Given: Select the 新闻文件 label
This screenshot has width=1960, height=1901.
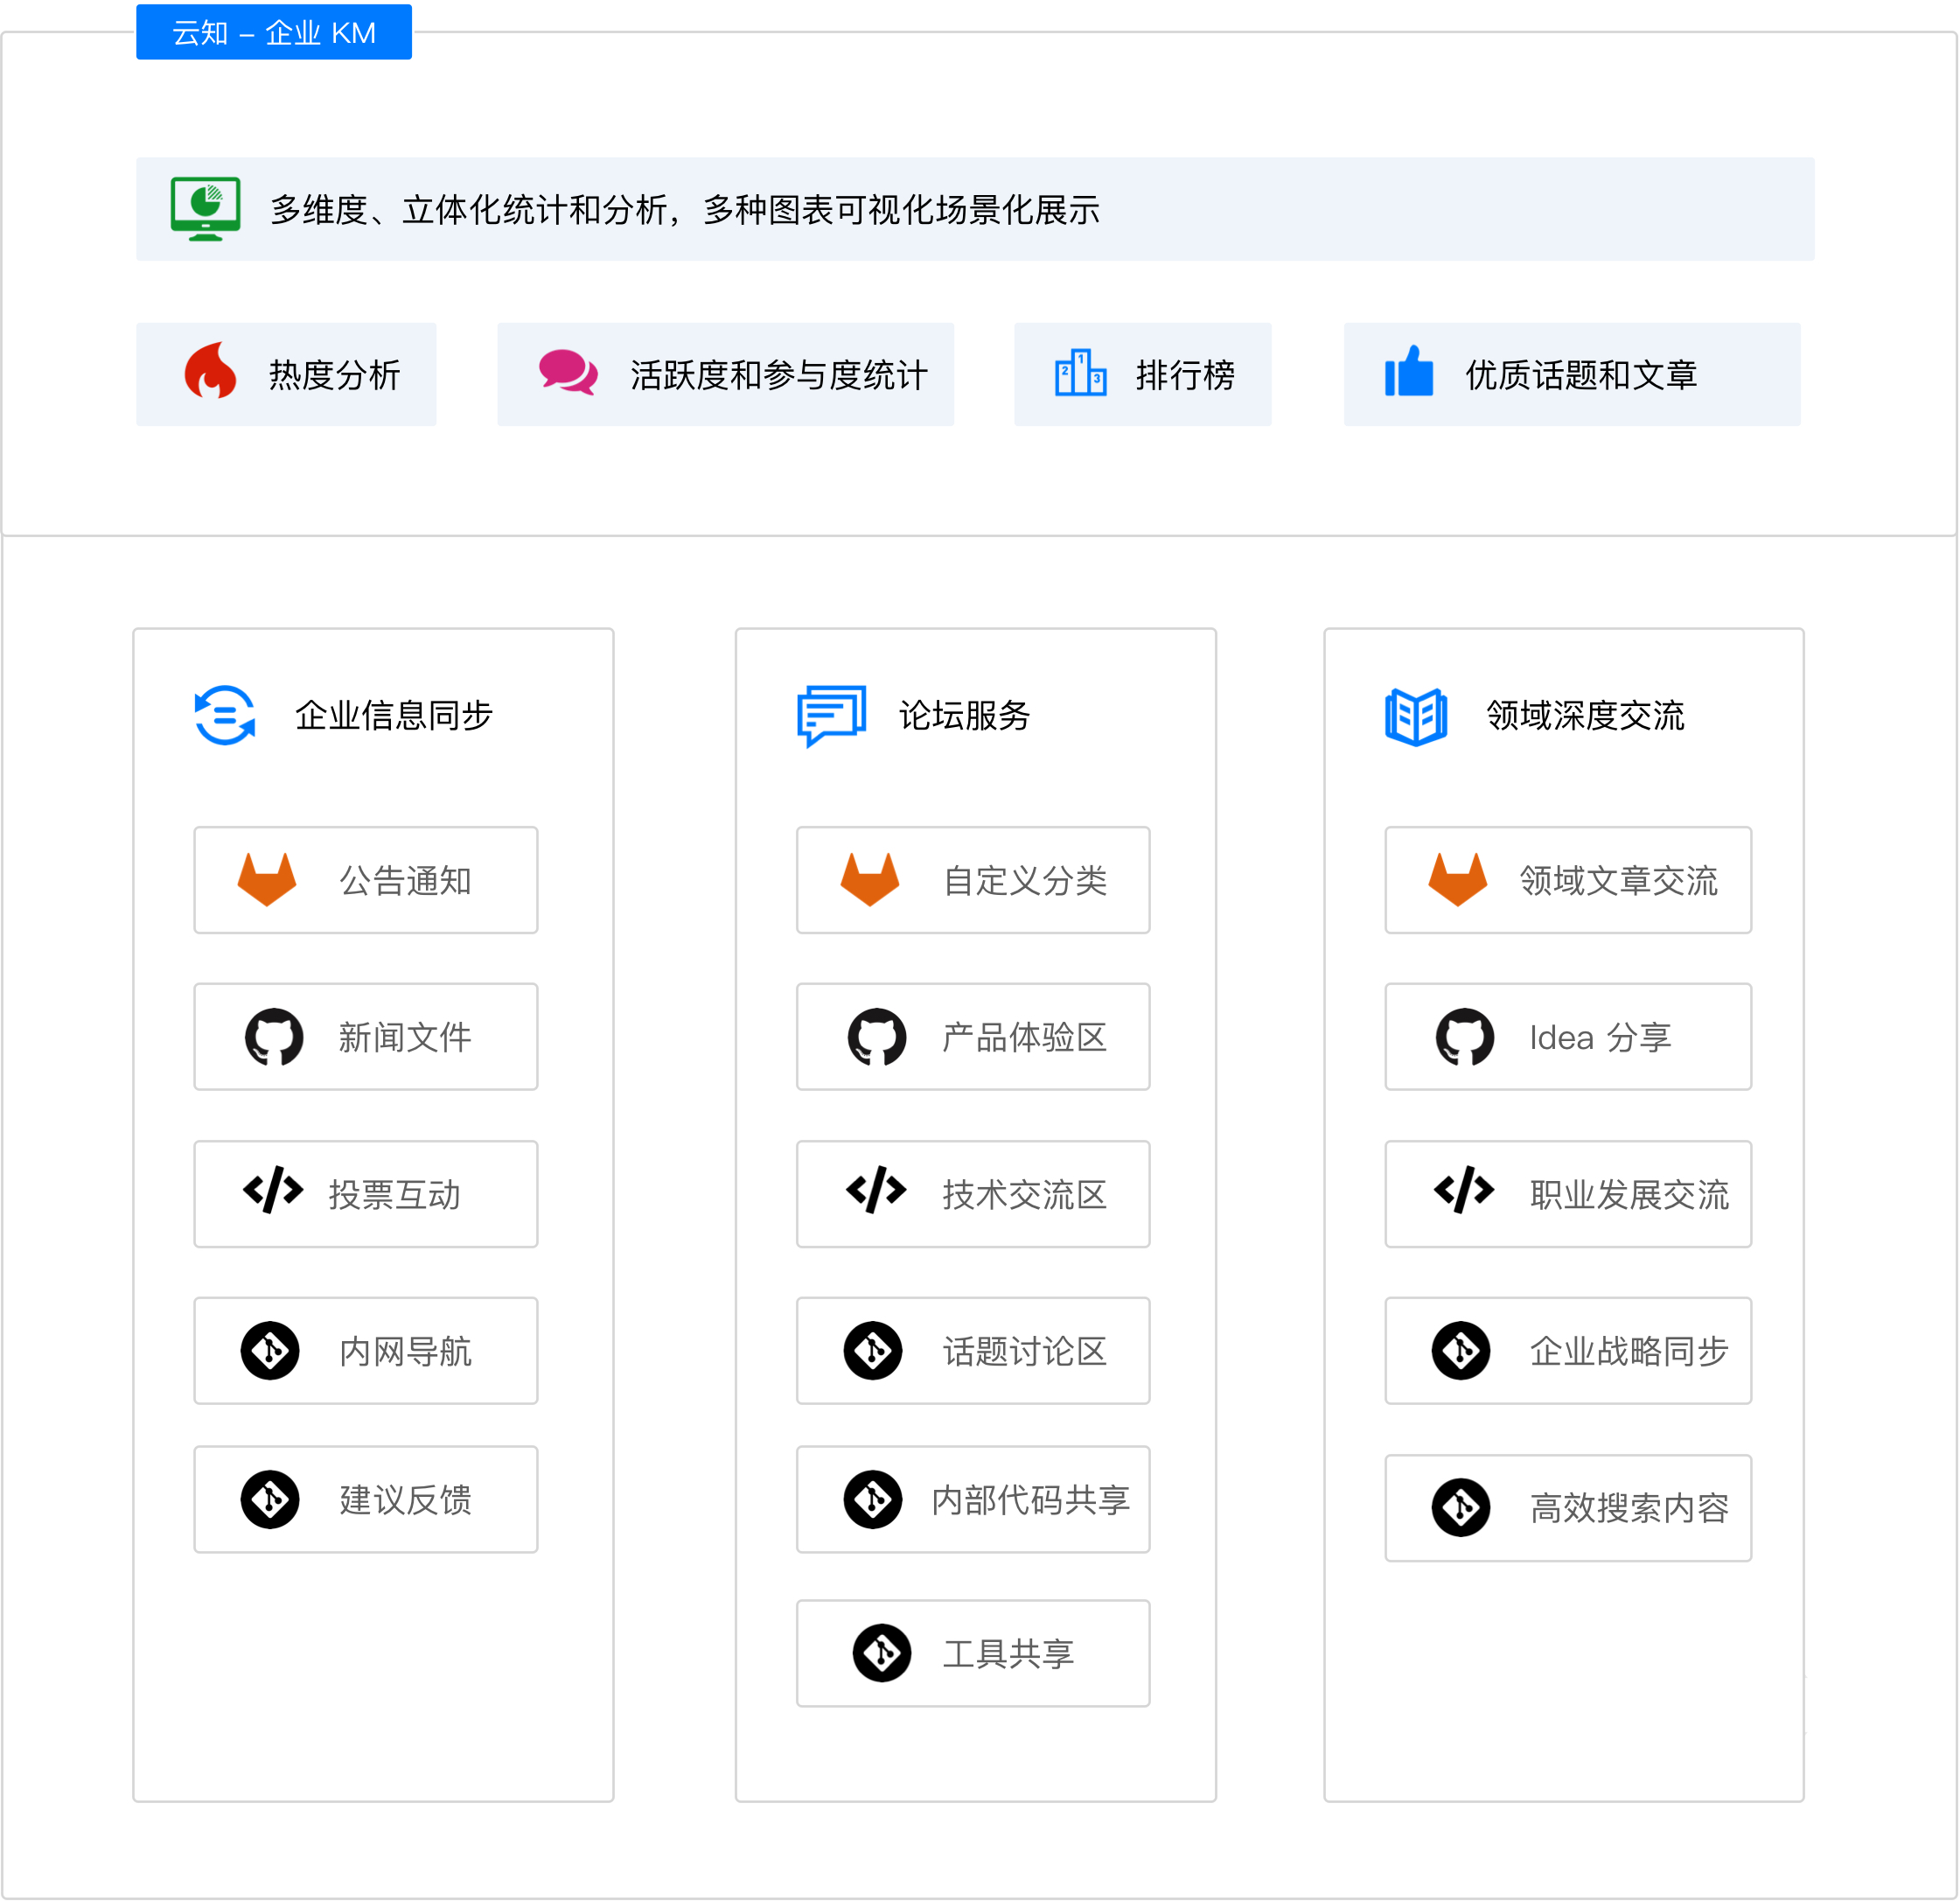Looking at the screenshot, I should (405, 1038).
